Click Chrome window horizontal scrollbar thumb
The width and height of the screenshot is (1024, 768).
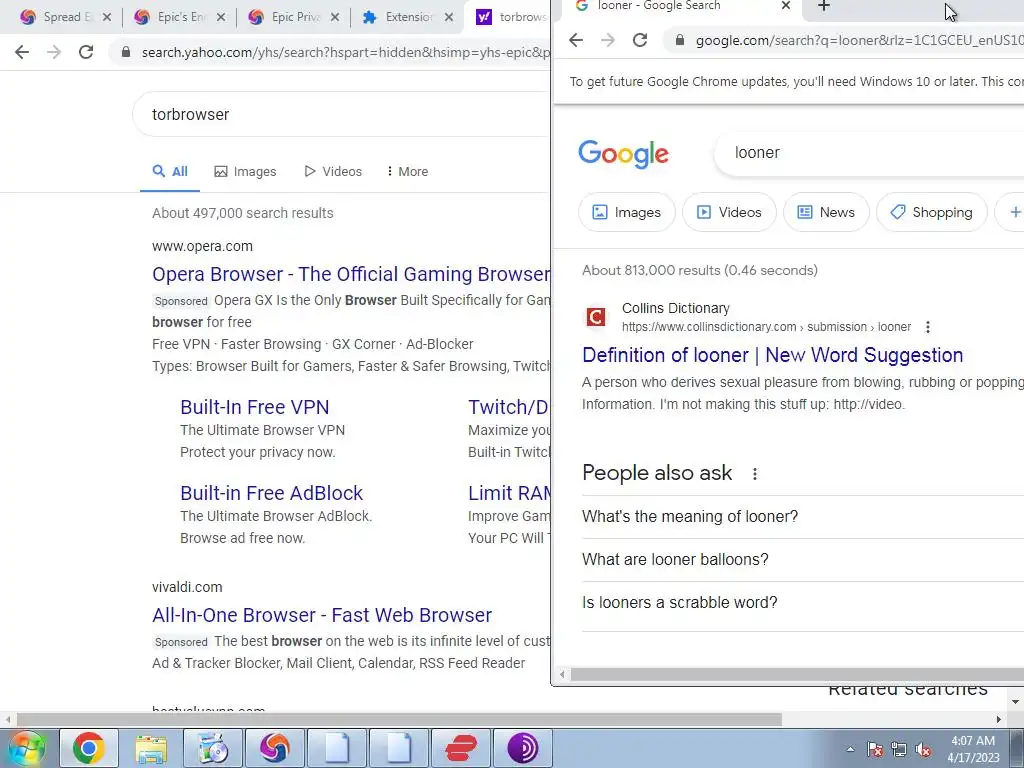pyautogui.click(x=797, y=674)
